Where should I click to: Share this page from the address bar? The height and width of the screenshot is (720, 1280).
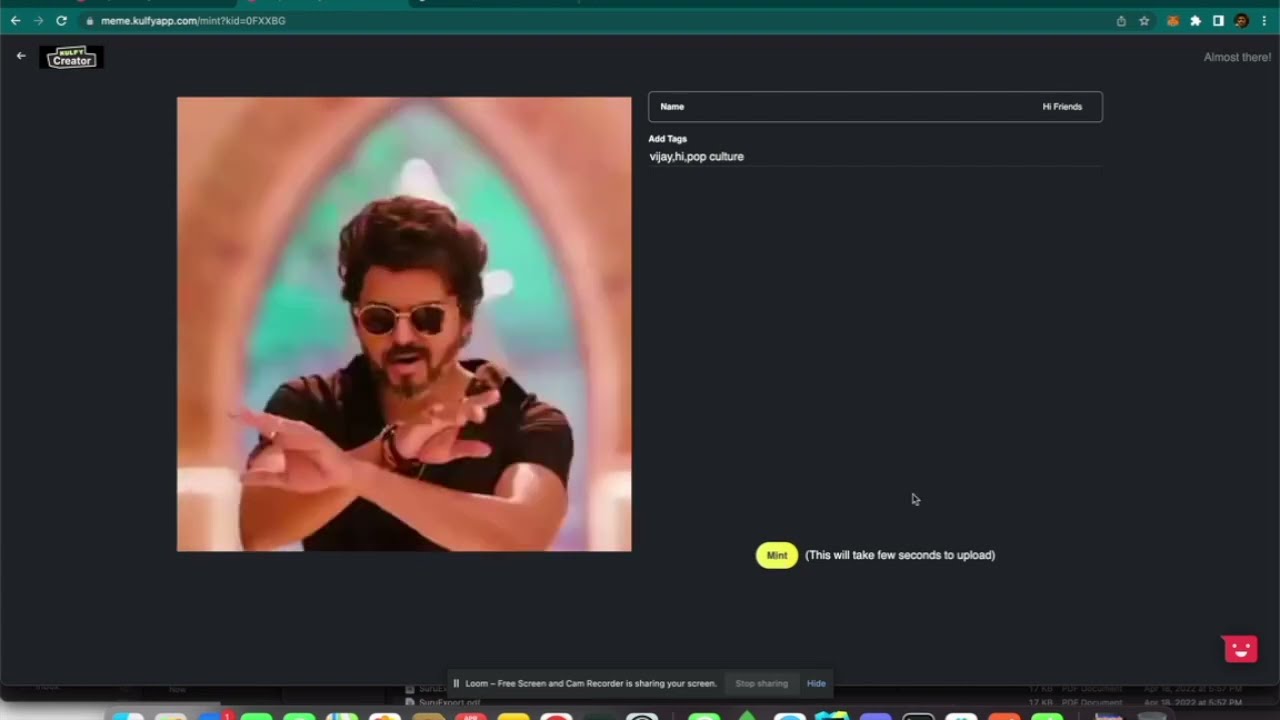(x=1121, y=20)
